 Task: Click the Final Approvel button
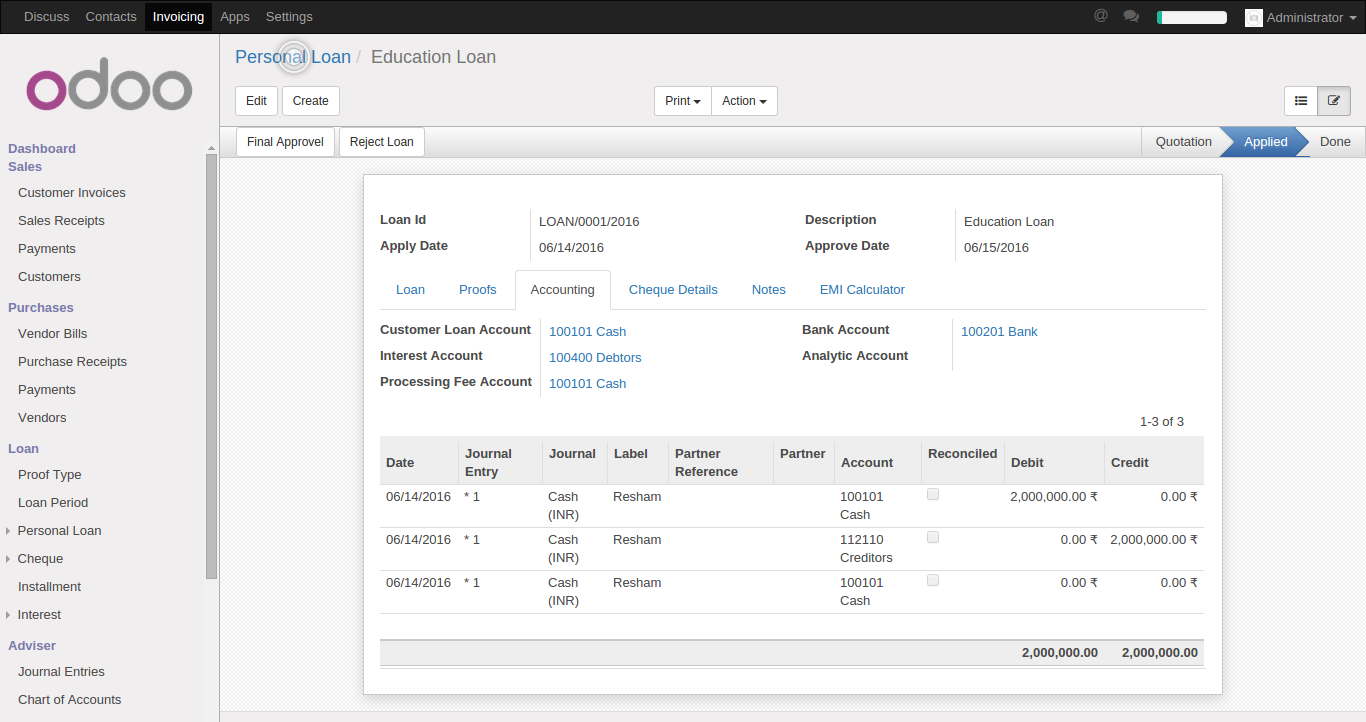tap(285, 142)
